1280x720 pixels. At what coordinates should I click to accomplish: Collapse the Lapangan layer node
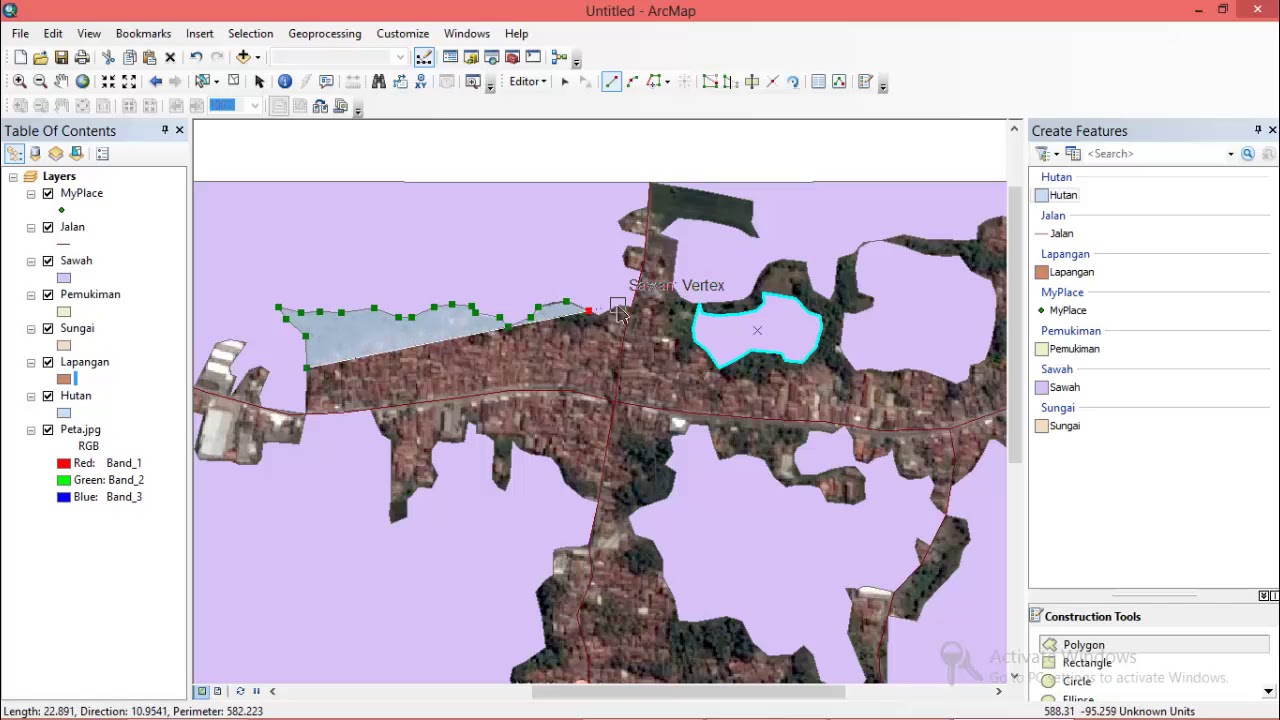click(31, 362)
